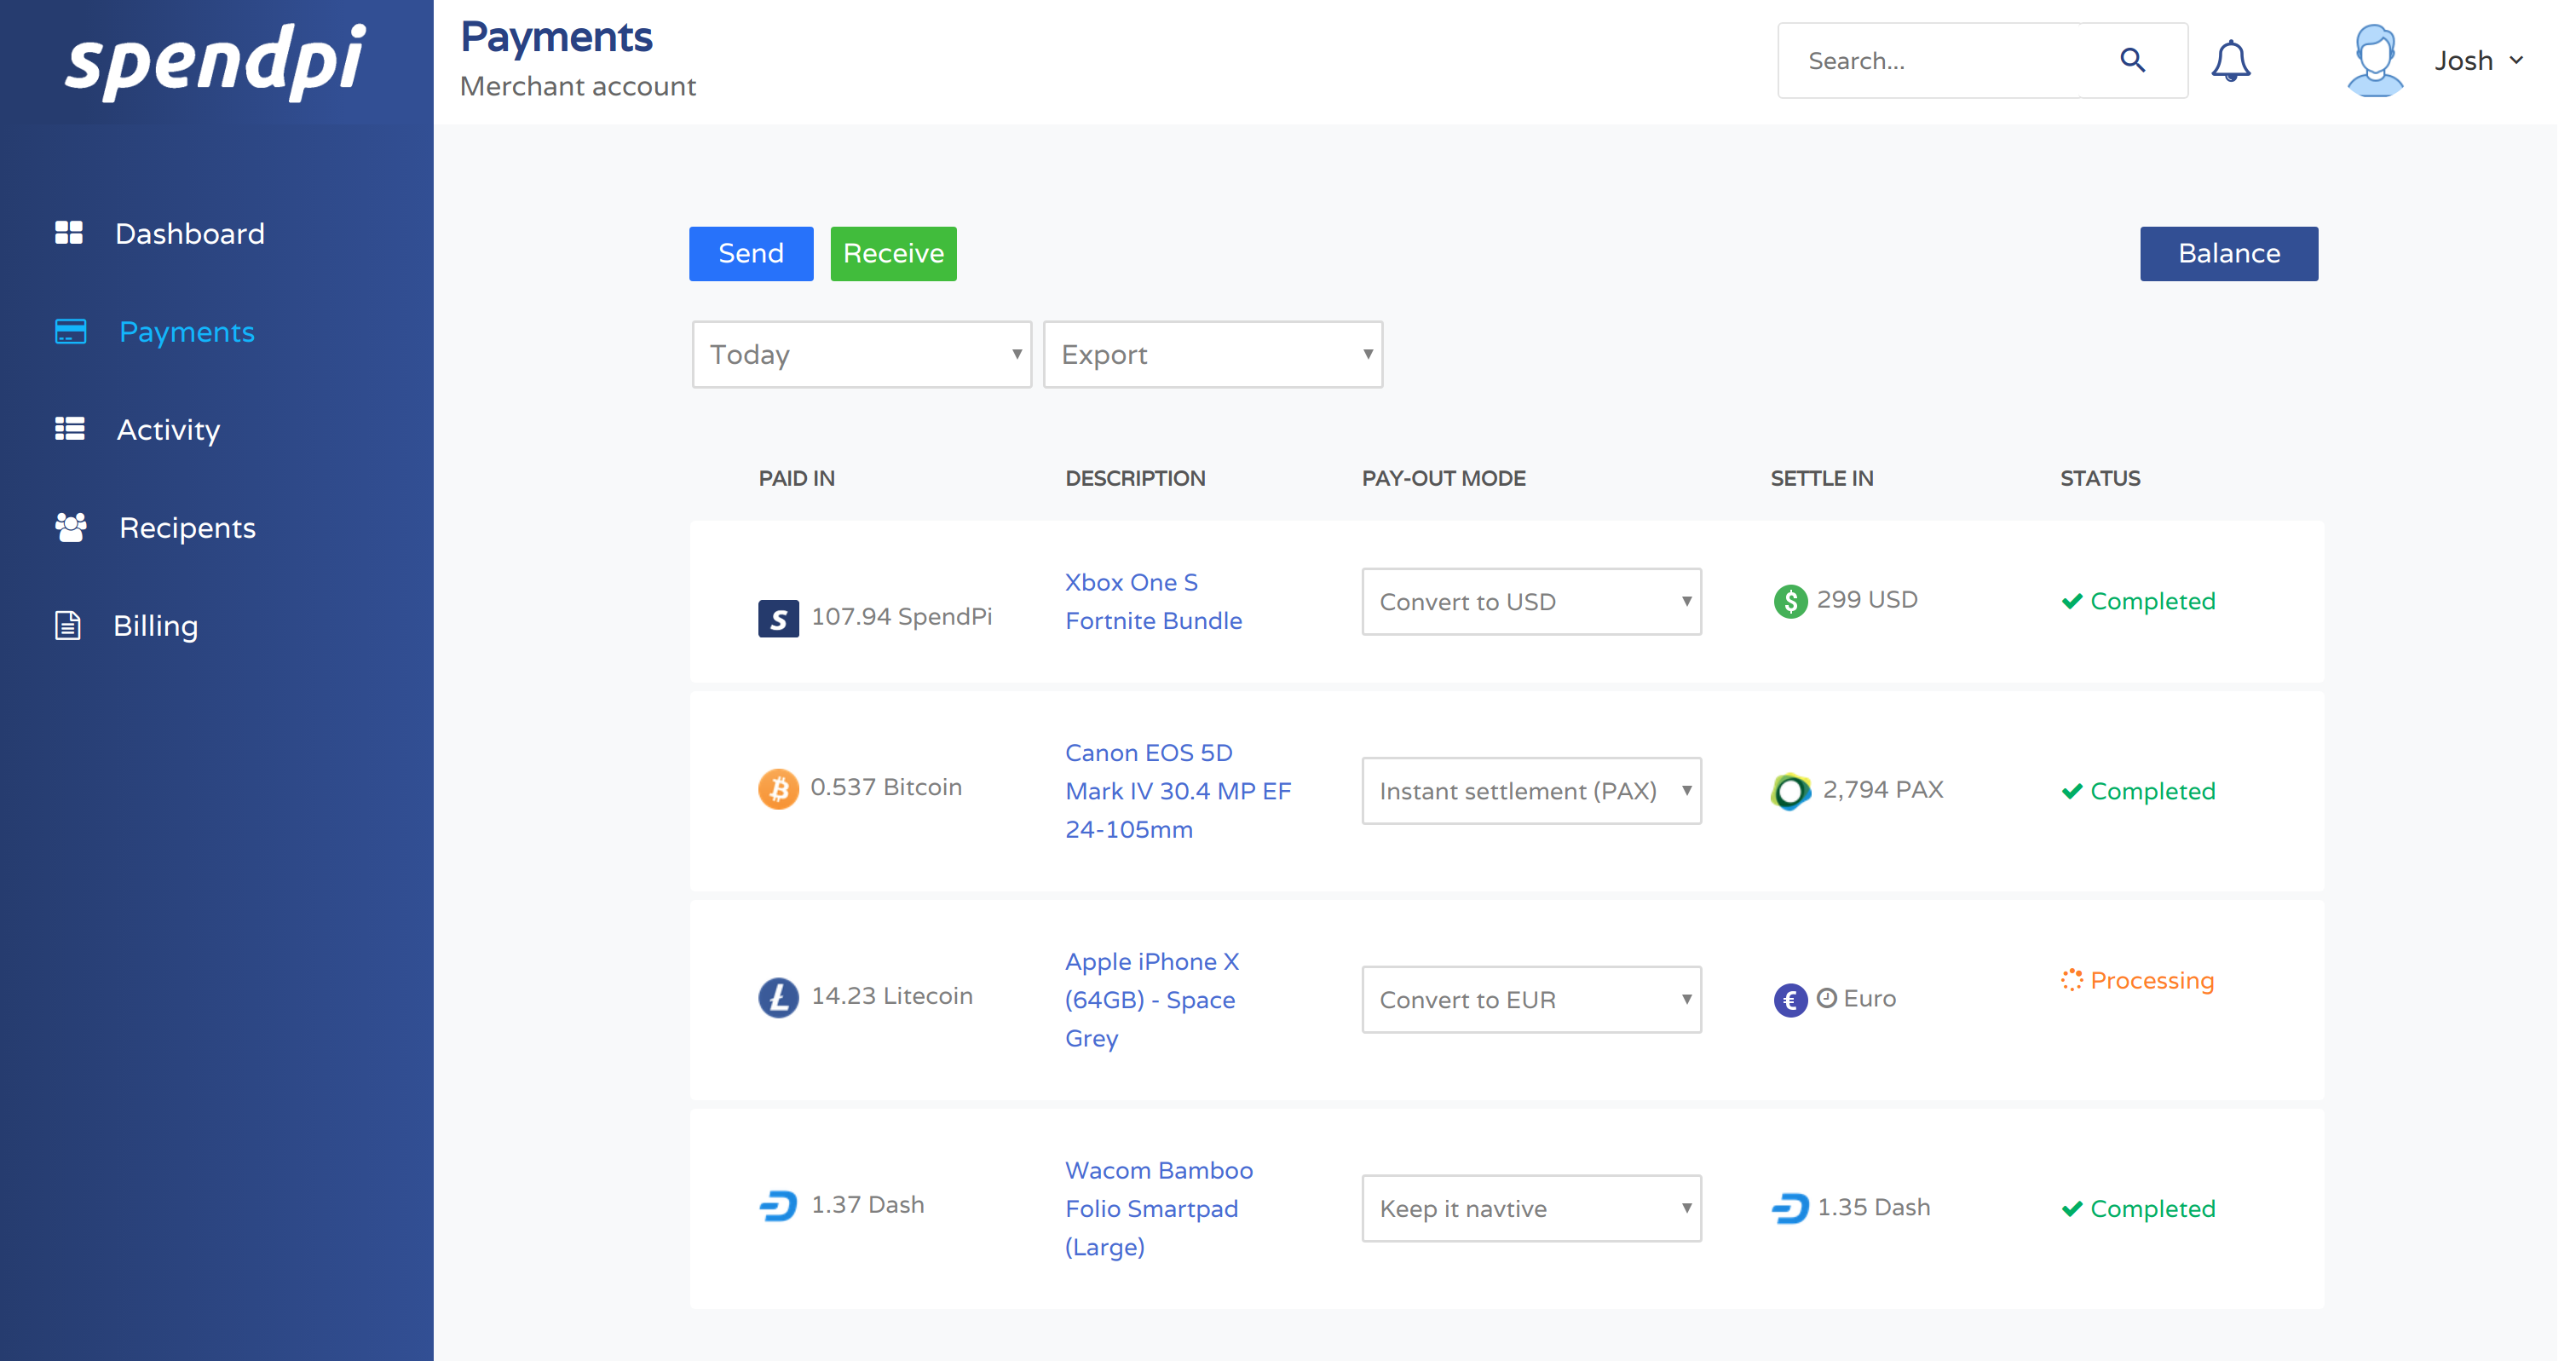Click the Wacom row Completed checkmark
Image resolution: width=2576 pixels, height=1361 pixels.
click(x=2072, y=1209)
